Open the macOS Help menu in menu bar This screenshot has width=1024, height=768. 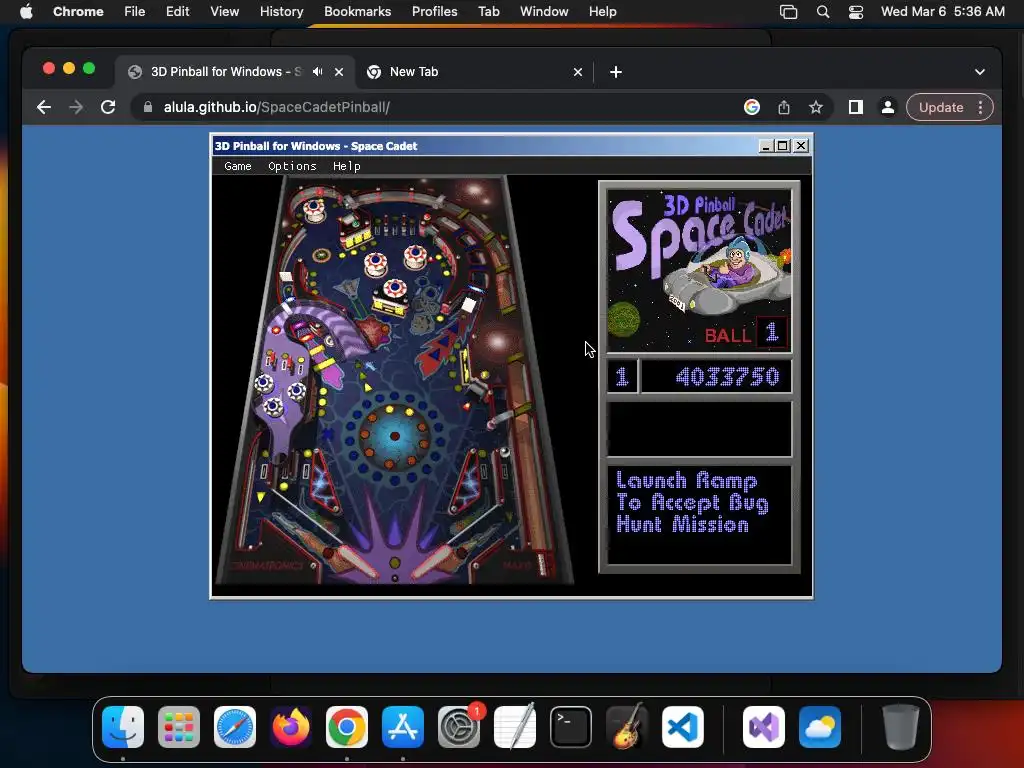click(x=602, y=12)
